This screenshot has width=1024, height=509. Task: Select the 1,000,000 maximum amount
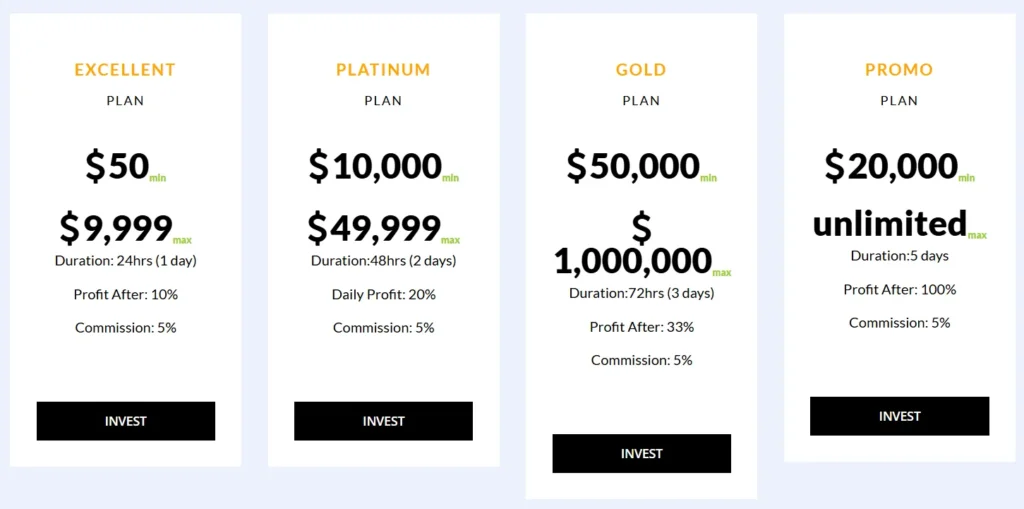click(633, 261)
